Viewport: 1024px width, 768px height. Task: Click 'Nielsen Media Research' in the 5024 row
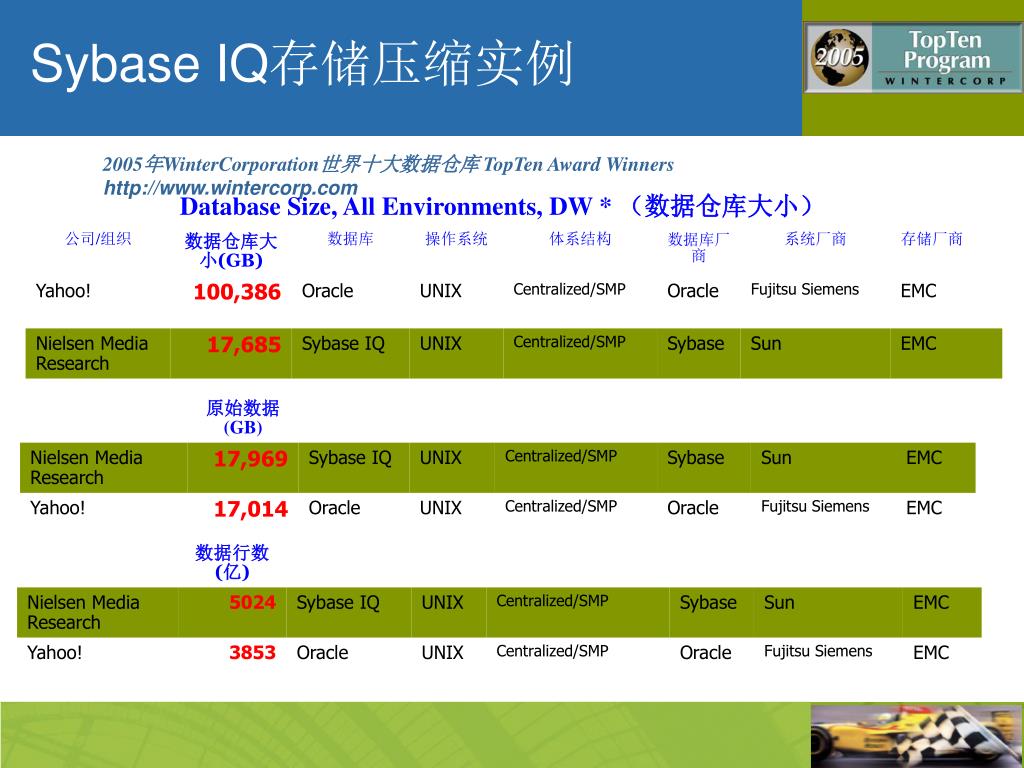tap(83, 613)
